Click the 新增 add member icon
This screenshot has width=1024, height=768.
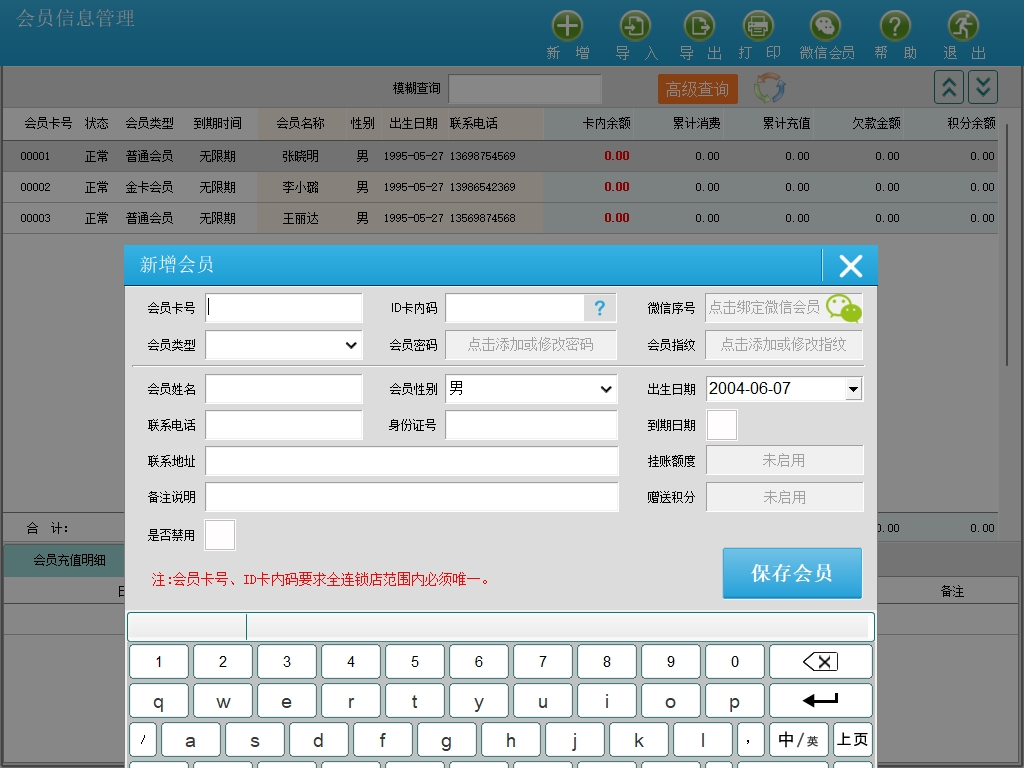point(567,26)
